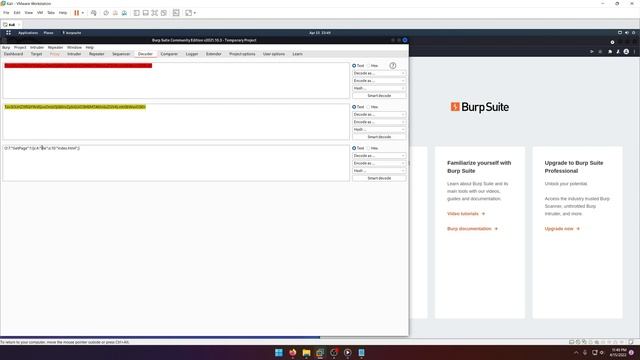The image size is (640, 360).
Task: Click VMware thumbnail bar view icon
Action: coord(146,13)
